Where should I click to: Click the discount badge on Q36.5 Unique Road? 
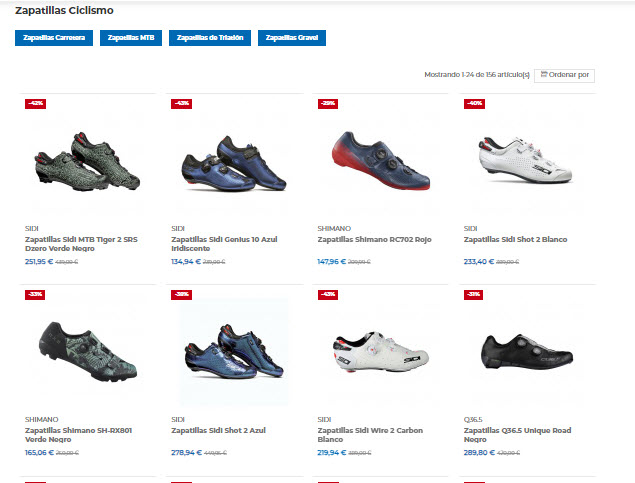point(473,295)
